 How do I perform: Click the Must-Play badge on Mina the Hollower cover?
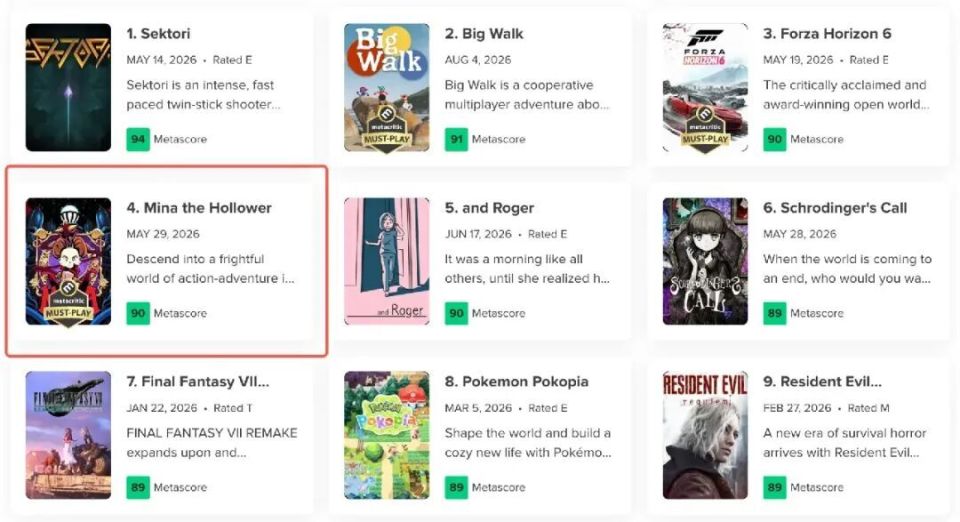tap(68, 303)
